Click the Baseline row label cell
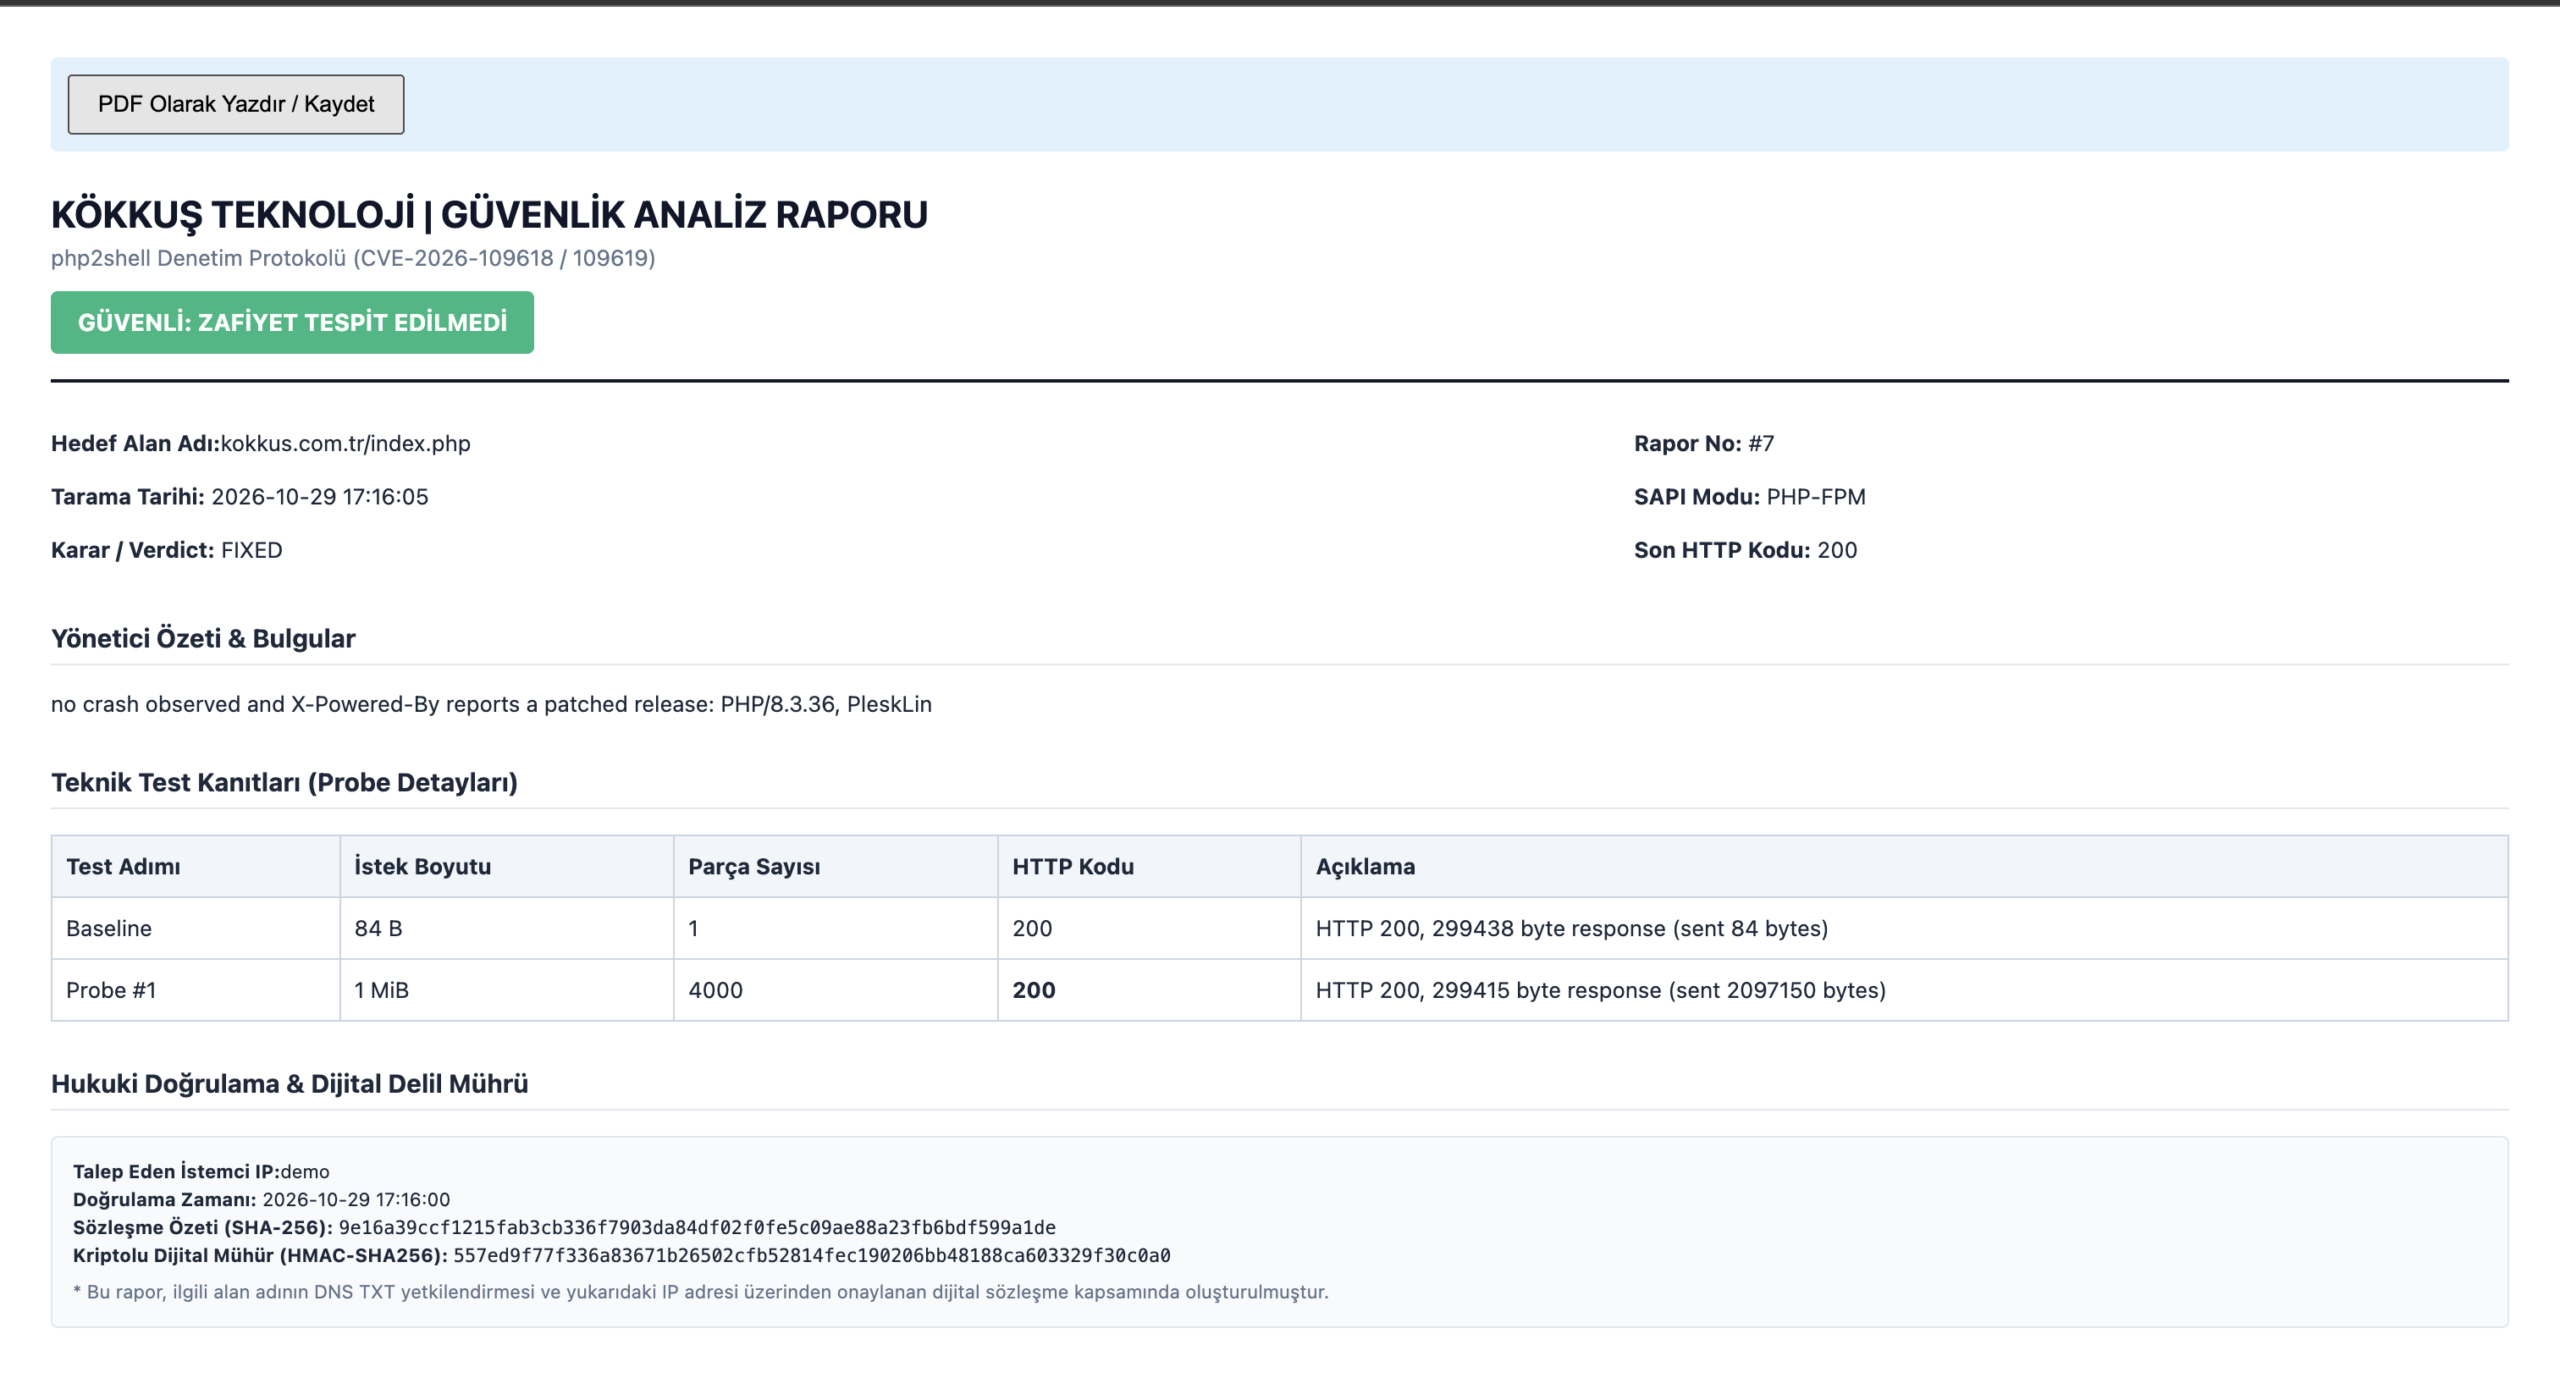The width and height of the screenshot is (2560, 1400). pos(196,928)
